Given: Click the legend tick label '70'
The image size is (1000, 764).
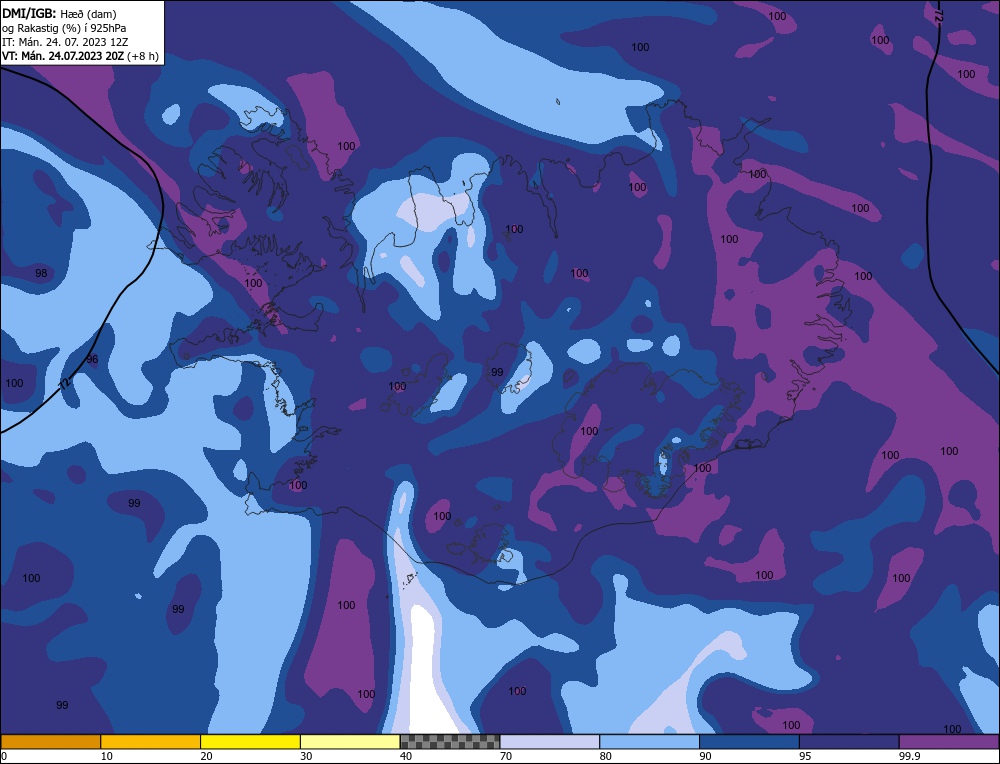Looking at the screenshot, I should tap(506, 756).
